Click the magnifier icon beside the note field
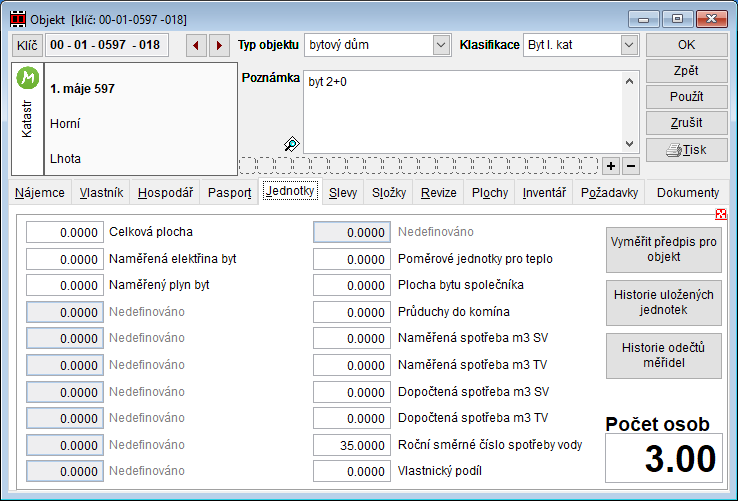 292,144
